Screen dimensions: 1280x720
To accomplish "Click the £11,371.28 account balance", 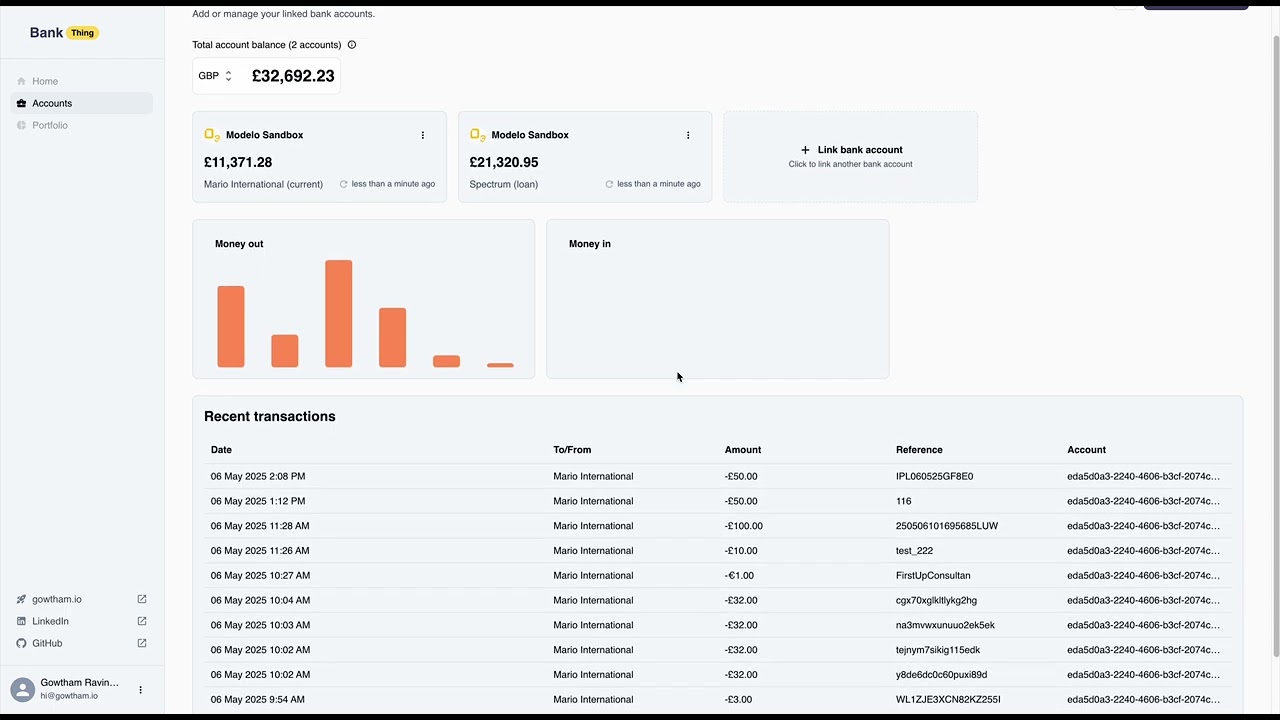I will coord(238,162).
